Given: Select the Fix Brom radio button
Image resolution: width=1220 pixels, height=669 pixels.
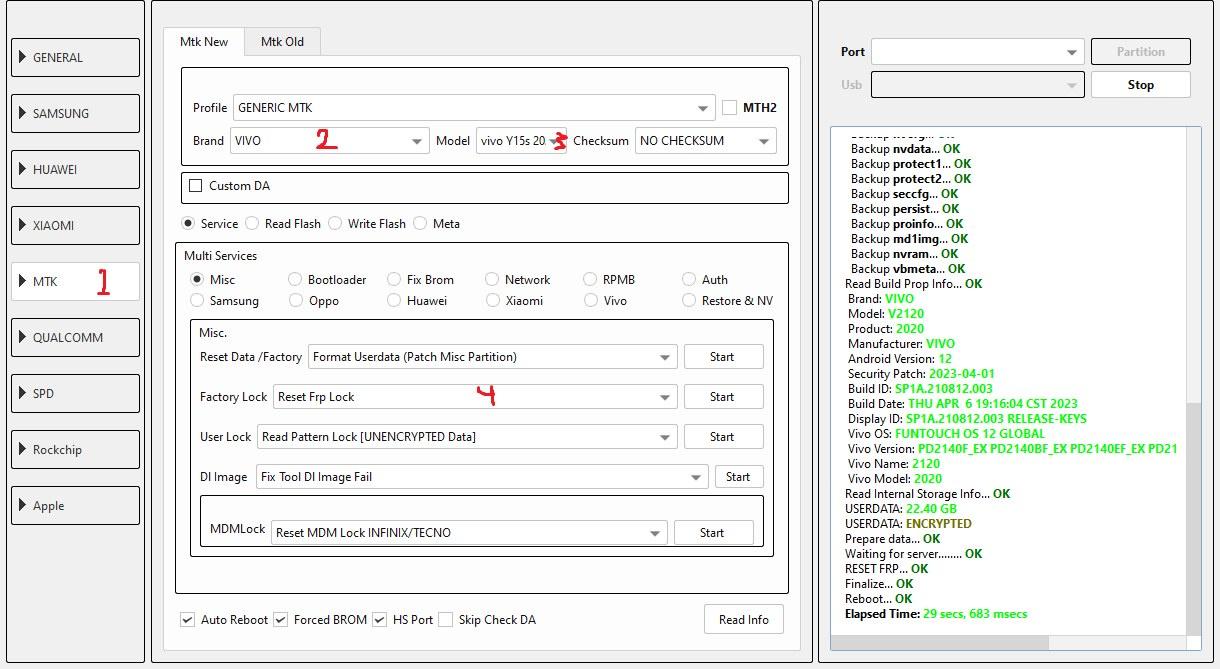Looking at the screenshot, I should click(x=394, y=279).
